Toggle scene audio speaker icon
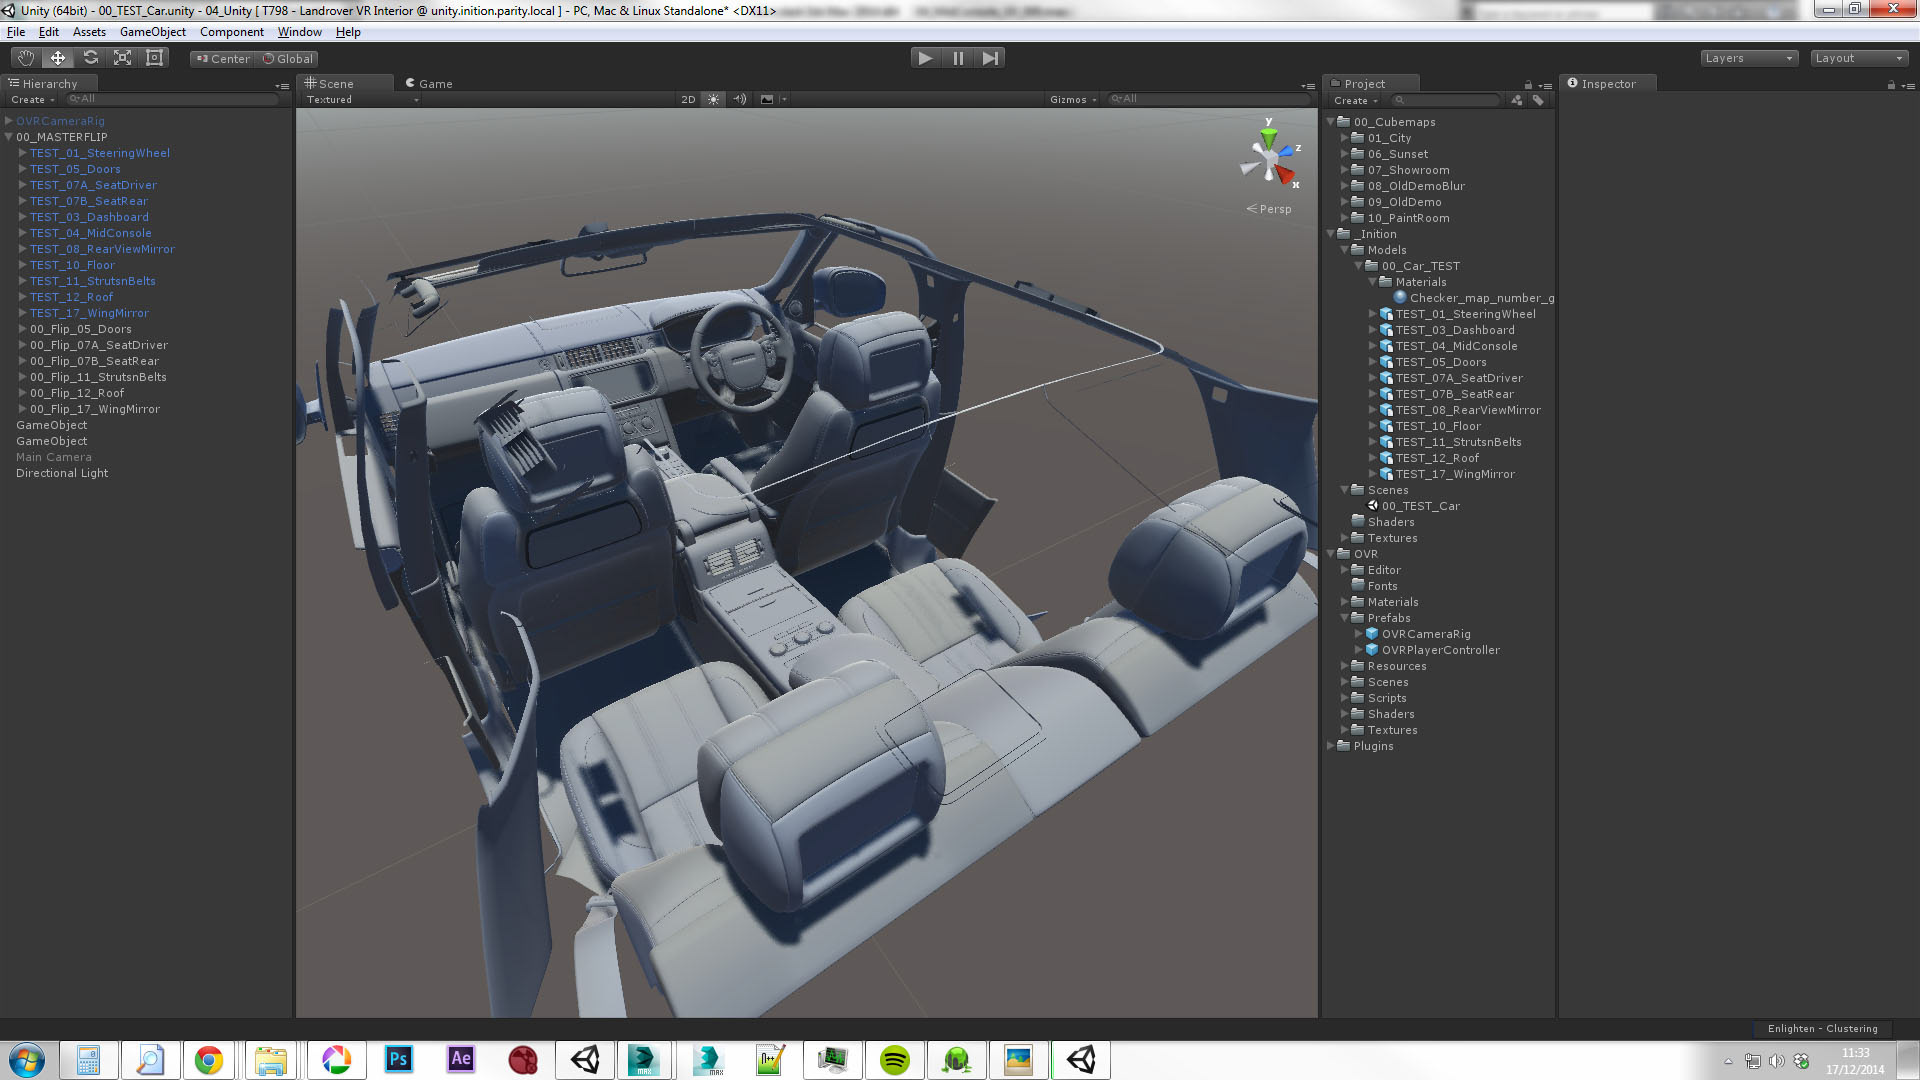 (739, 99)
